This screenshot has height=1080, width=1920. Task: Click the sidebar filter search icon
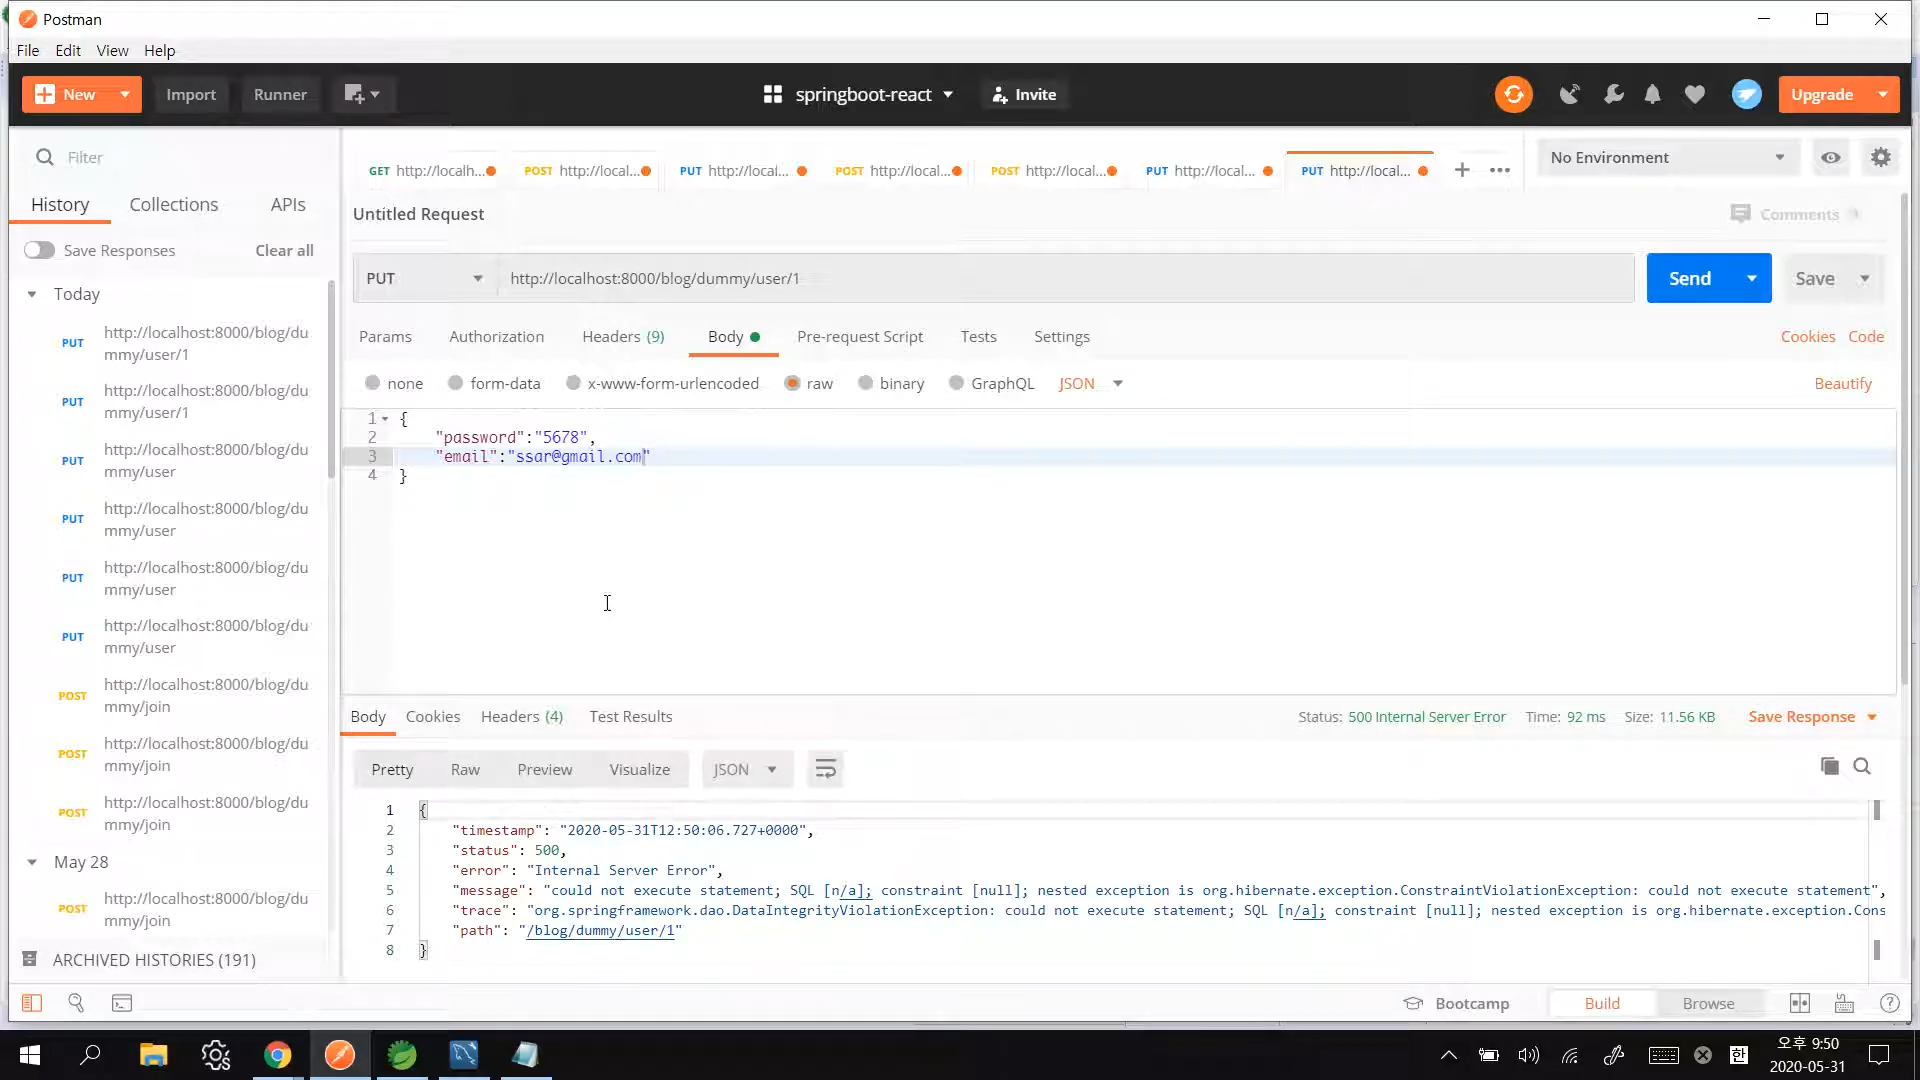point(44,157)
